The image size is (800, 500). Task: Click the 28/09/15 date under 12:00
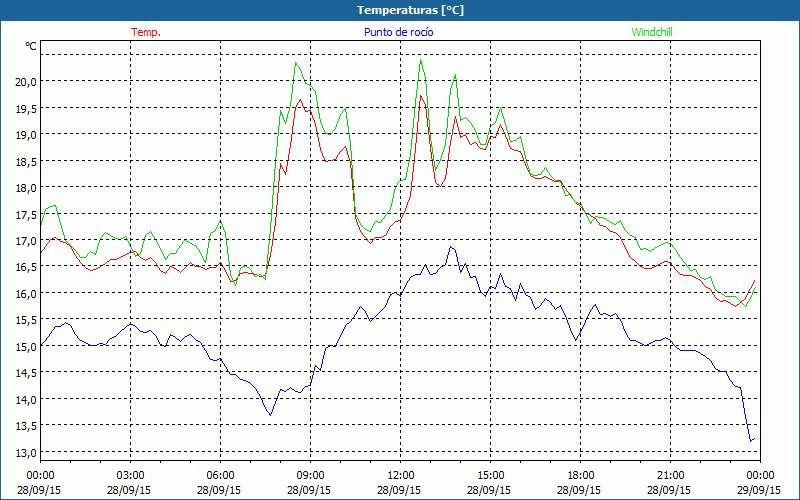click(400, 490)
